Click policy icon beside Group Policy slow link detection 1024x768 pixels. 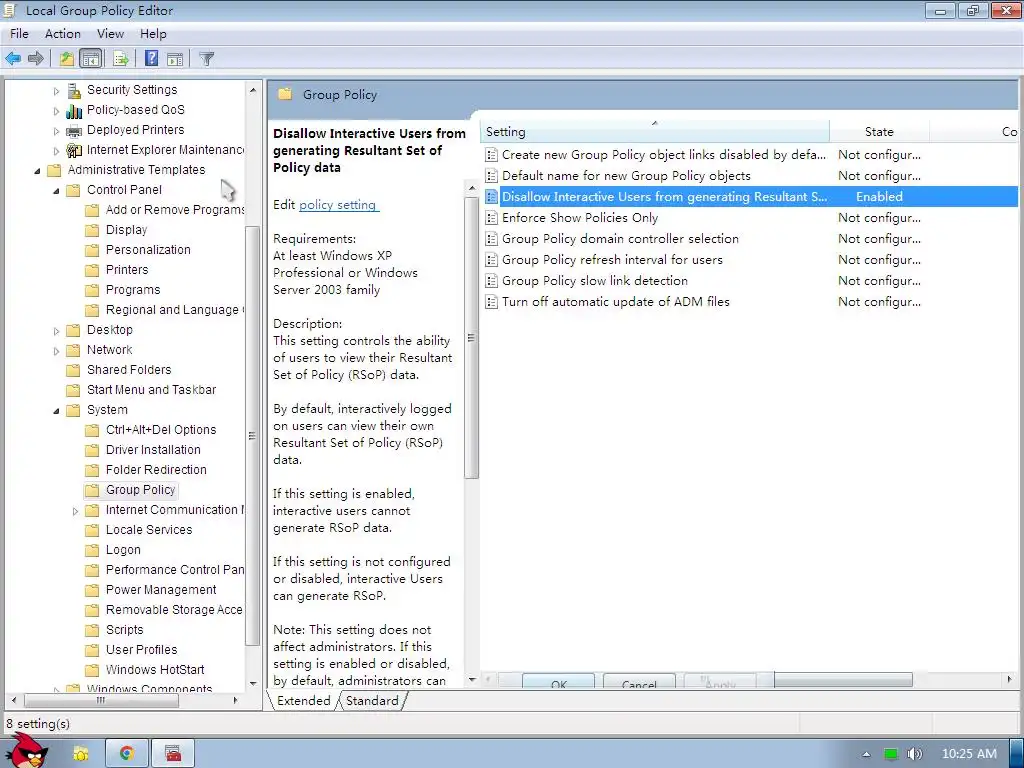(491, 281)
